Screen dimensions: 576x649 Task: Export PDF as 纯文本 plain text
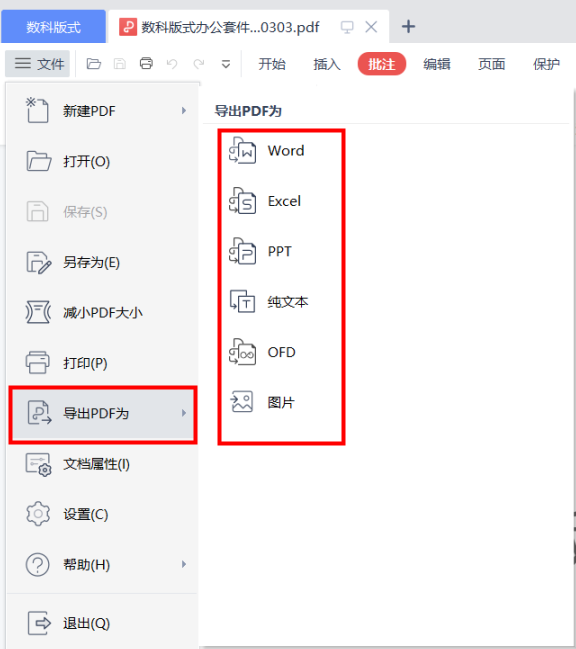pos(269,302)
